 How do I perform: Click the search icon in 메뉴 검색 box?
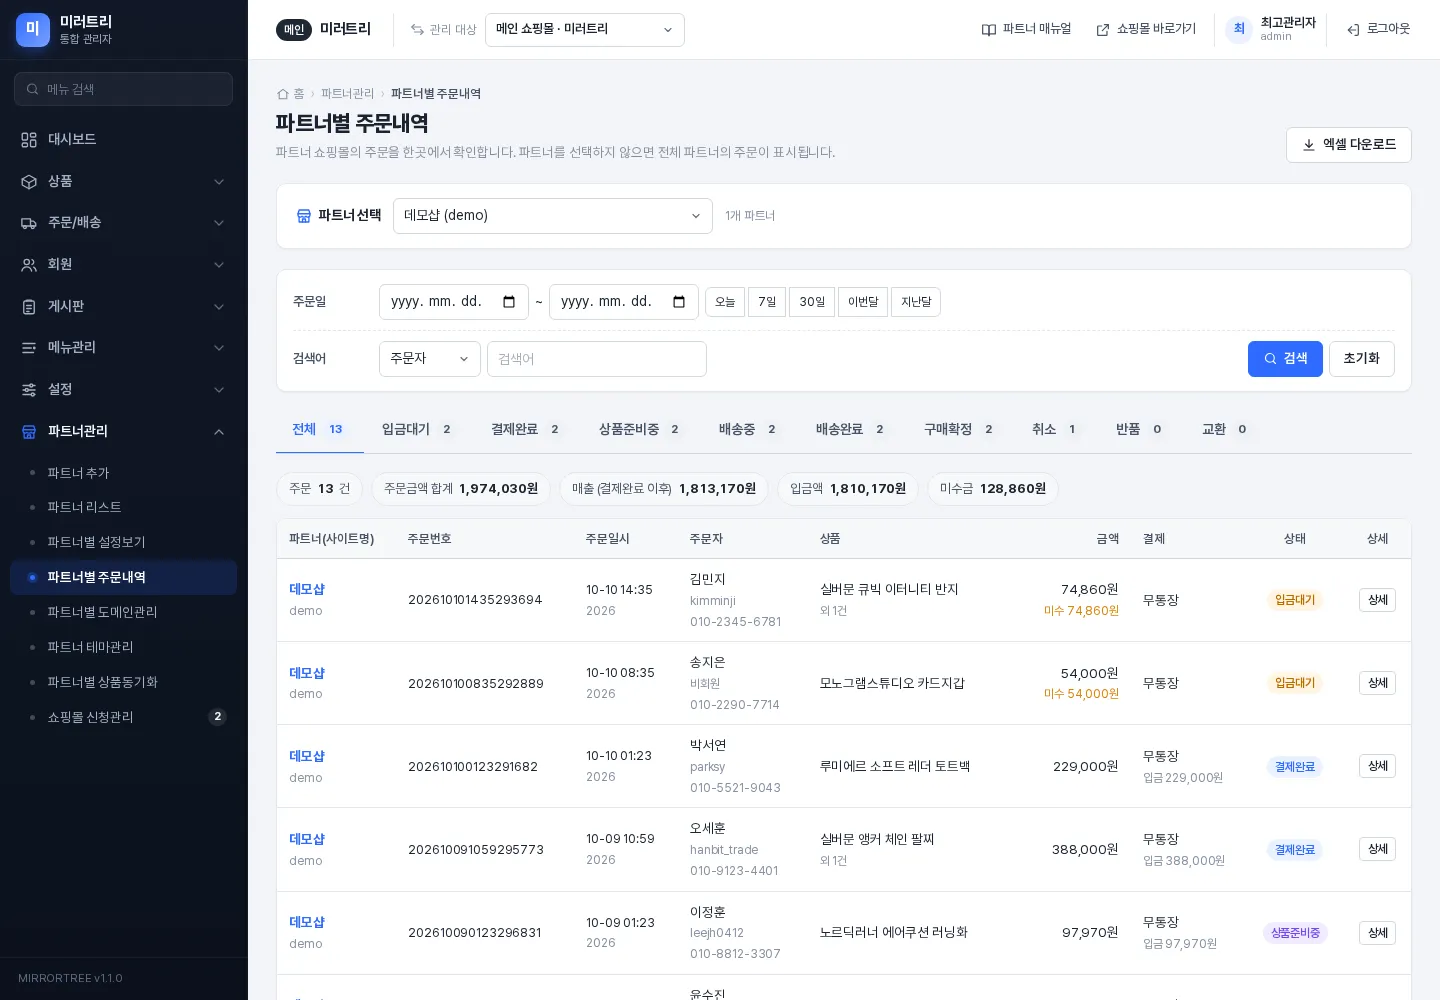(x=33, y=89)
